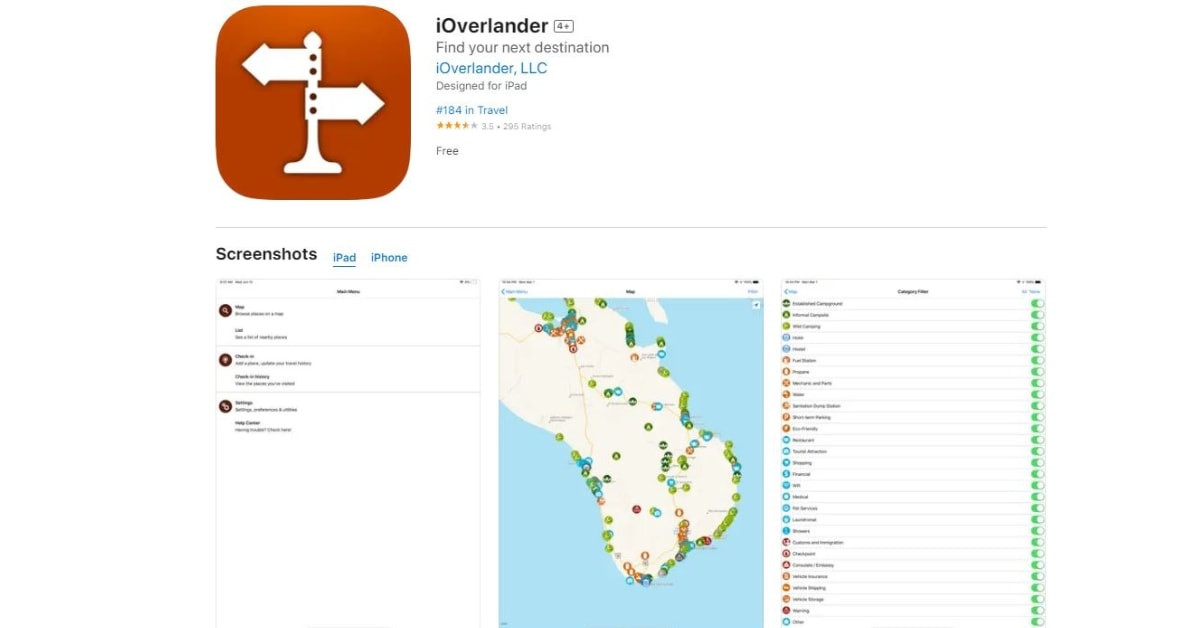Tap None in the Category Filter header
Image resolution: width=1200 pixels, height=628 pixels.
pyautogui.click(x=1035, y=292)
